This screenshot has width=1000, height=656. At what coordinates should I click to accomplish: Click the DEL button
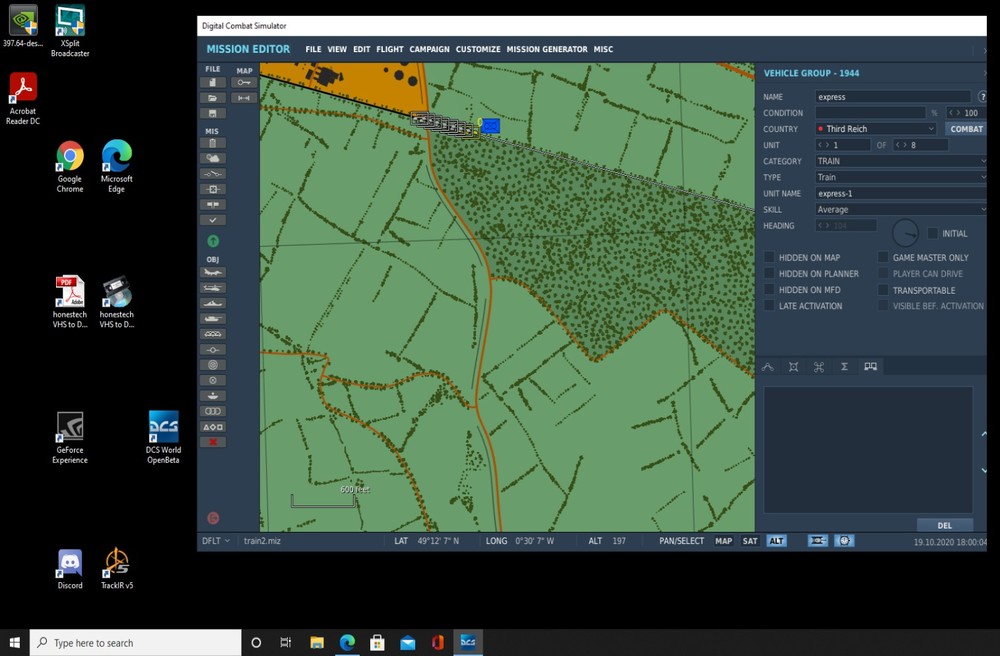tap(944, 525)
